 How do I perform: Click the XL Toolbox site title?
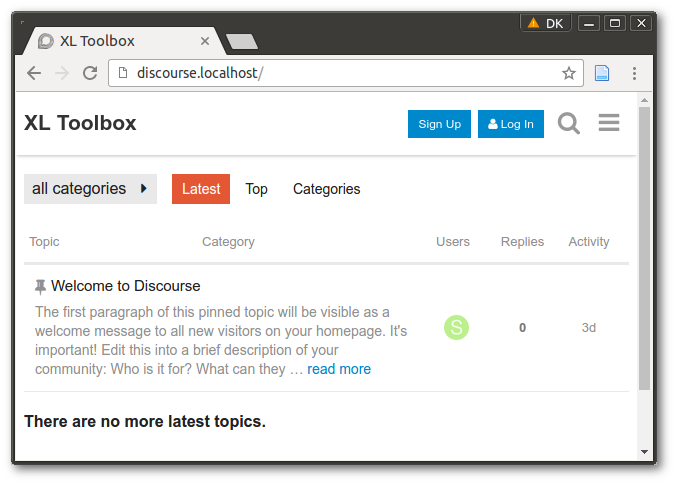[x=80, y=123]
